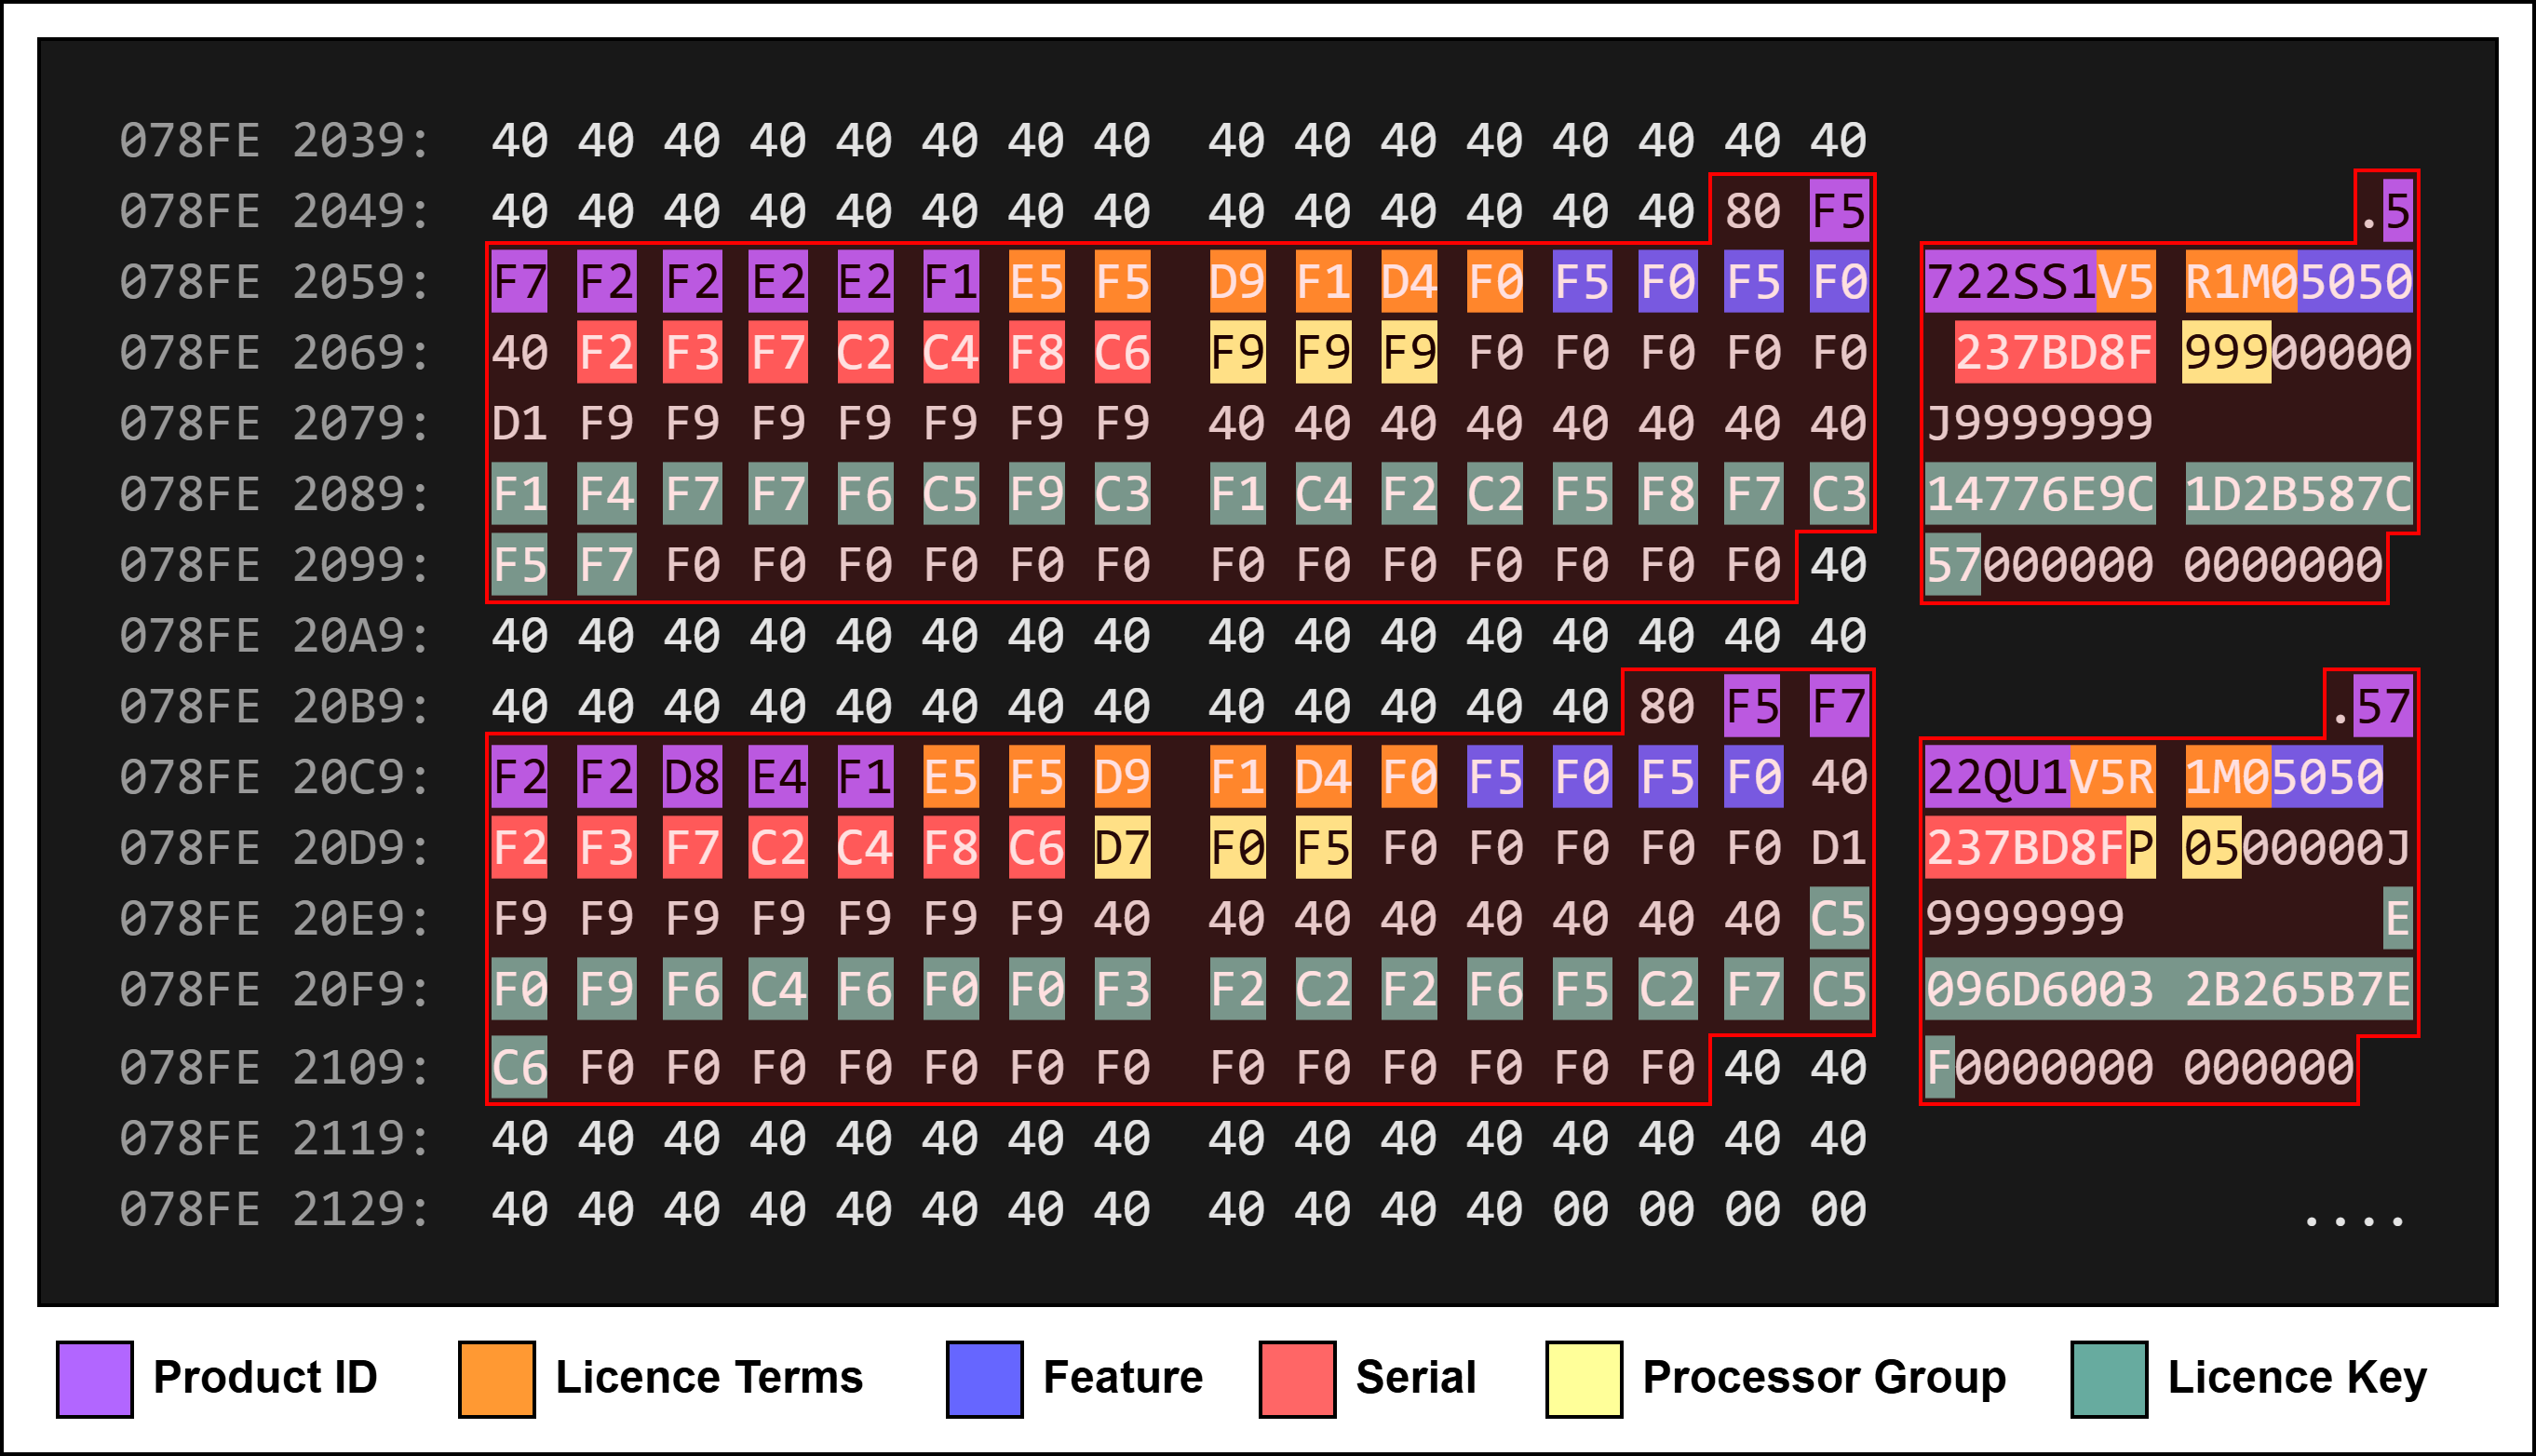This screenshot has height=1456, width=2536.
Task: Click the red Serial legend swatch
Action: coord(1297,1379)
